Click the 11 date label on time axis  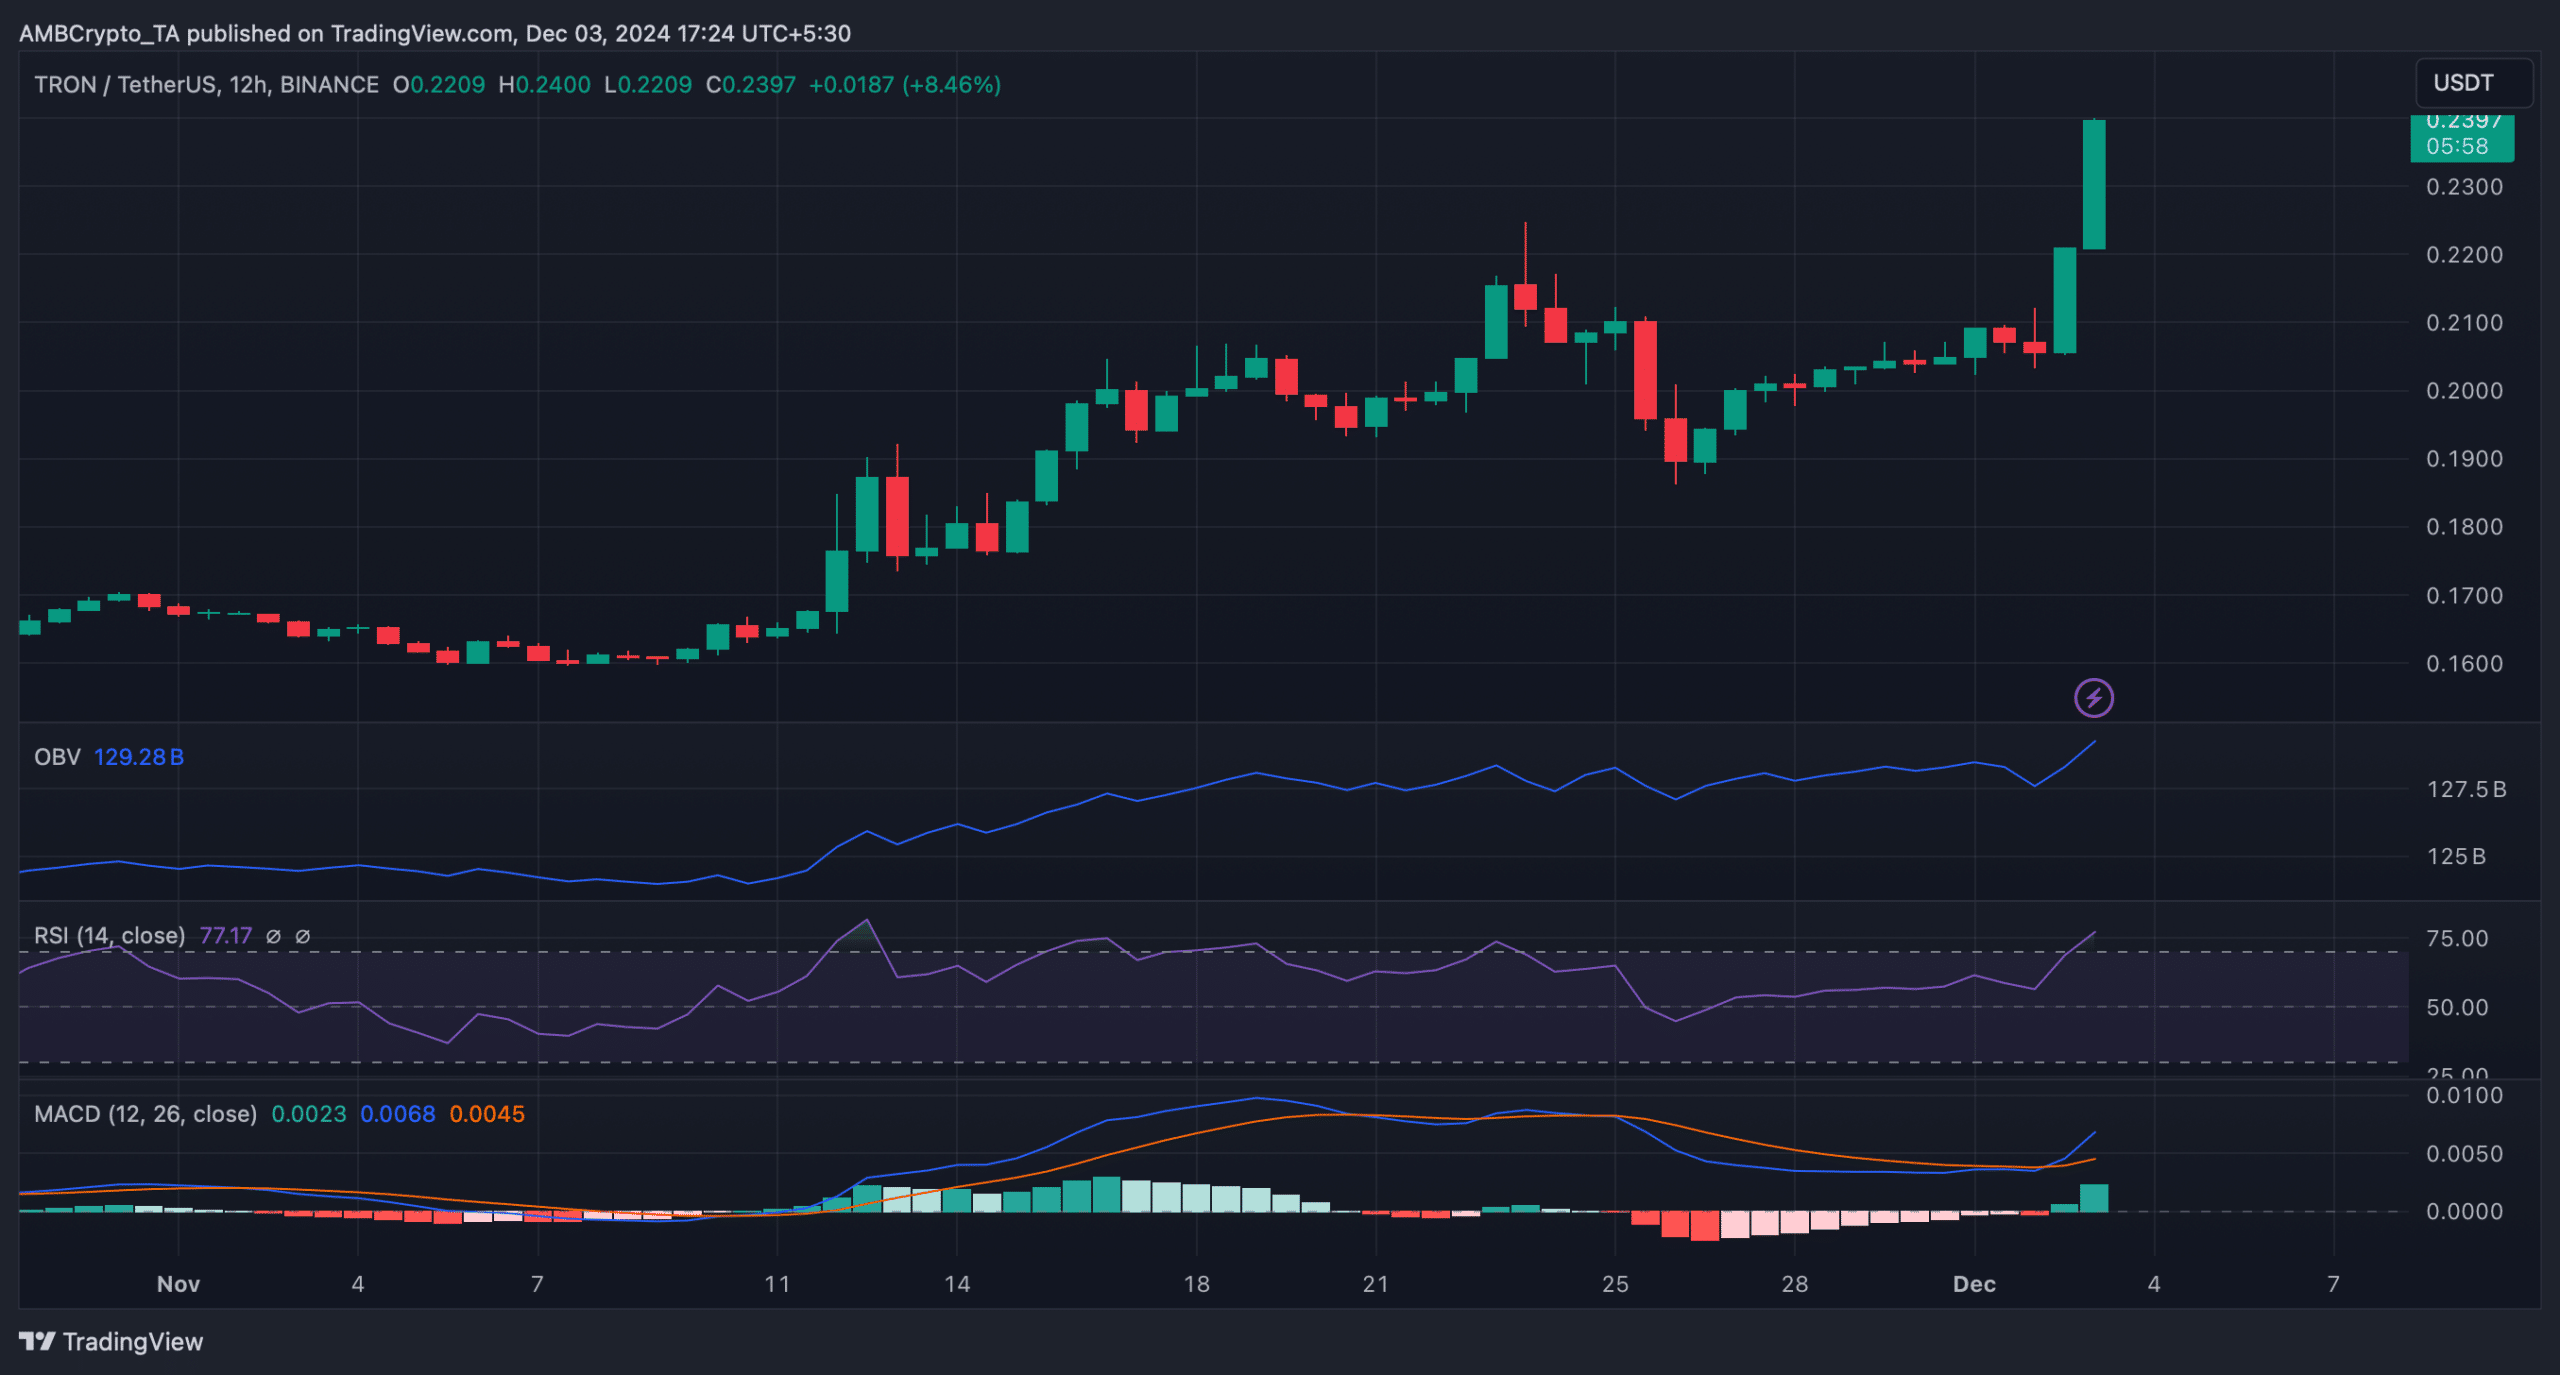tap(777, 1285)
